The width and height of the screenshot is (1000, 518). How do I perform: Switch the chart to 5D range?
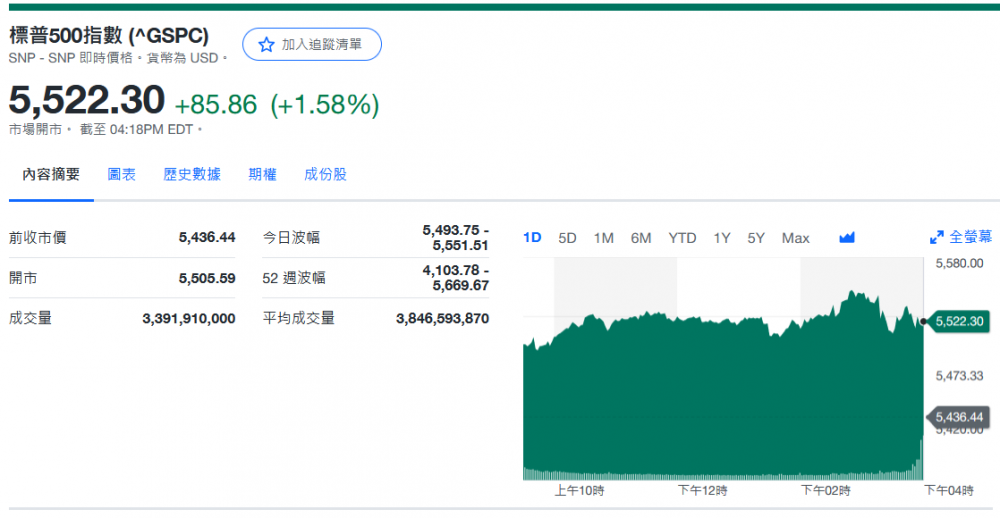click(x=567, y=238)
